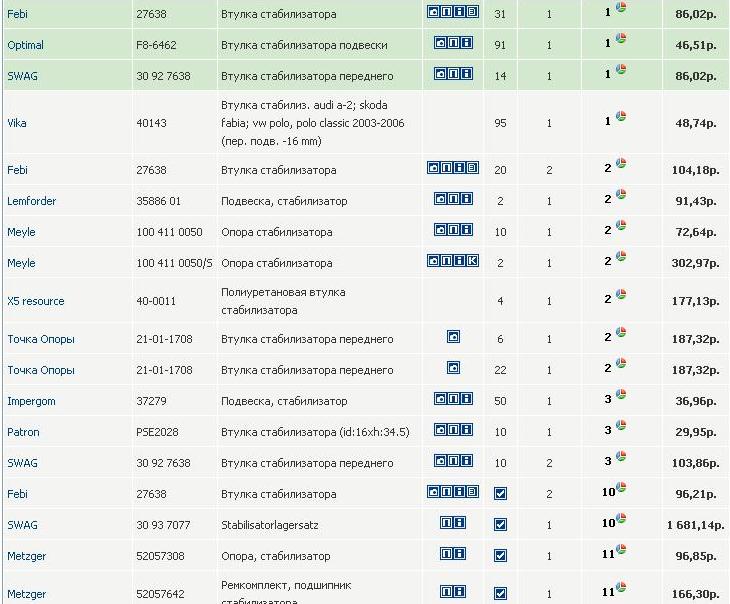Click the price 48,74р.
The image size is (730, 604).
point(696,123)
